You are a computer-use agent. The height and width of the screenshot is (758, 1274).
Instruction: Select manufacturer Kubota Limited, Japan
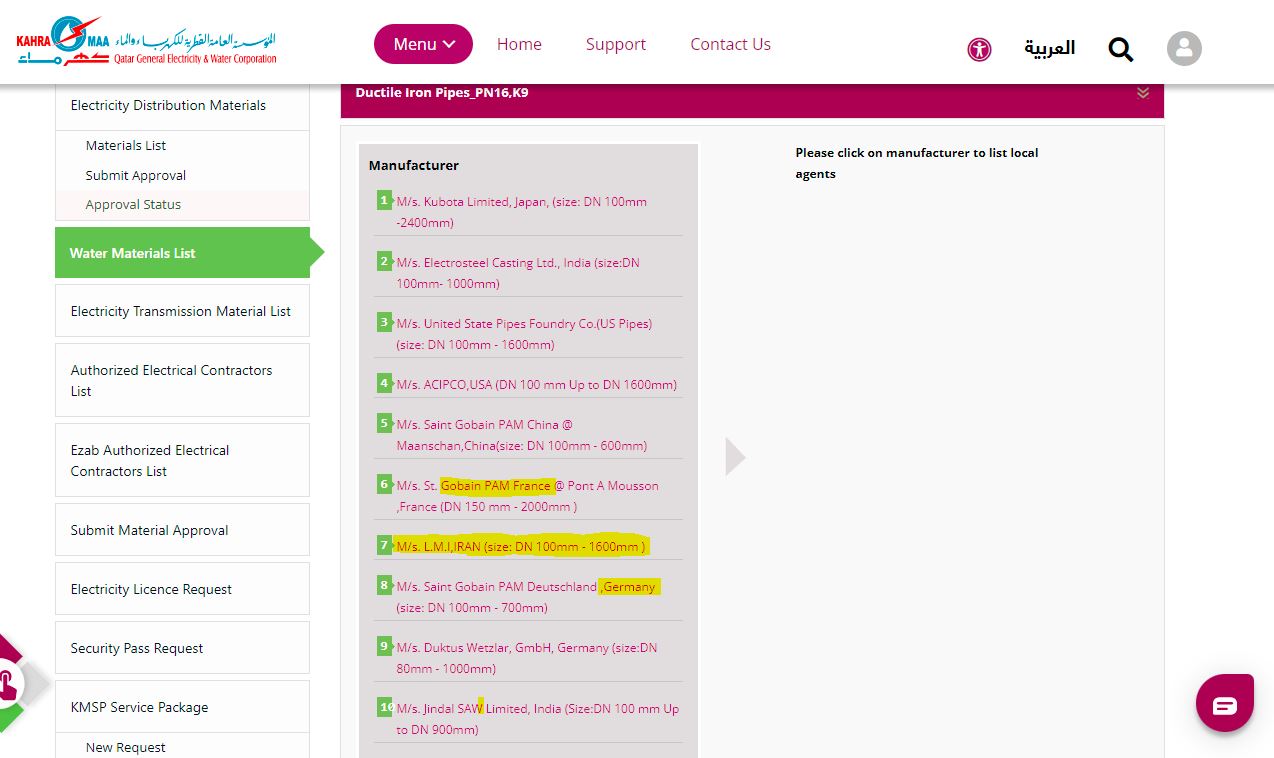pyautogui.click(x=522, y=212)
